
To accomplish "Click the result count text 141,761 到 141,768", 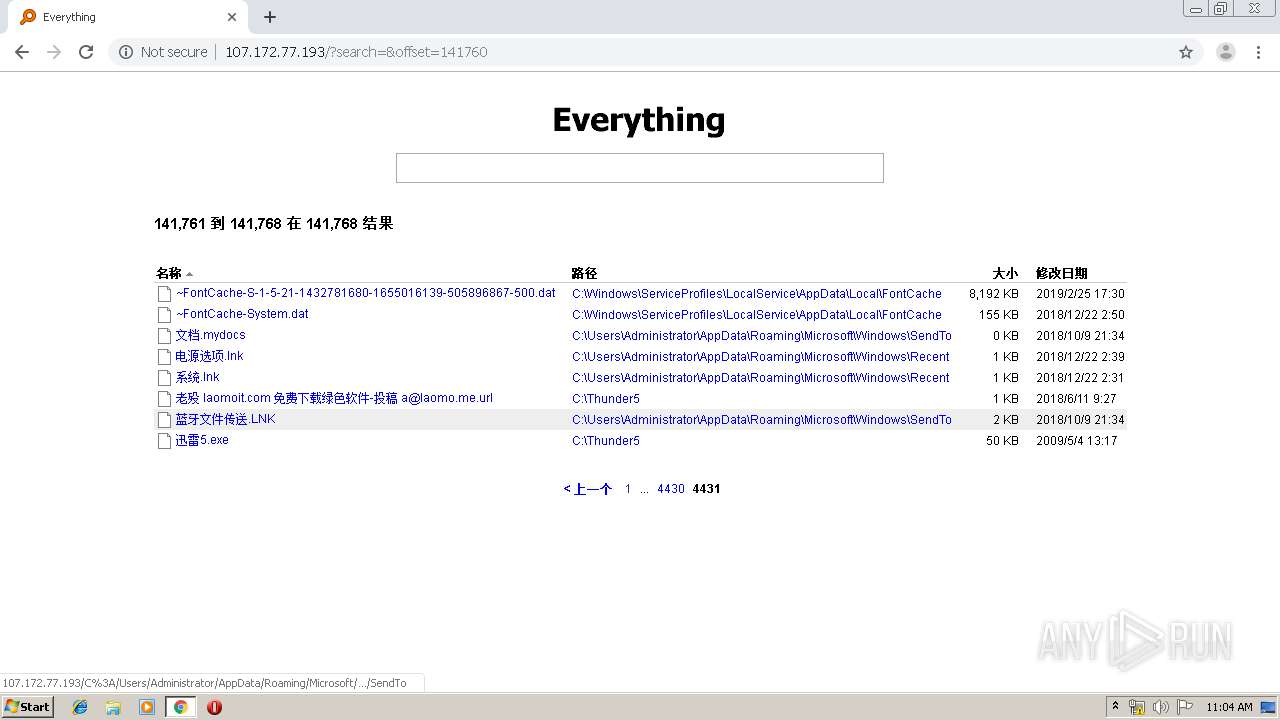I will click(x=274, y=224).
